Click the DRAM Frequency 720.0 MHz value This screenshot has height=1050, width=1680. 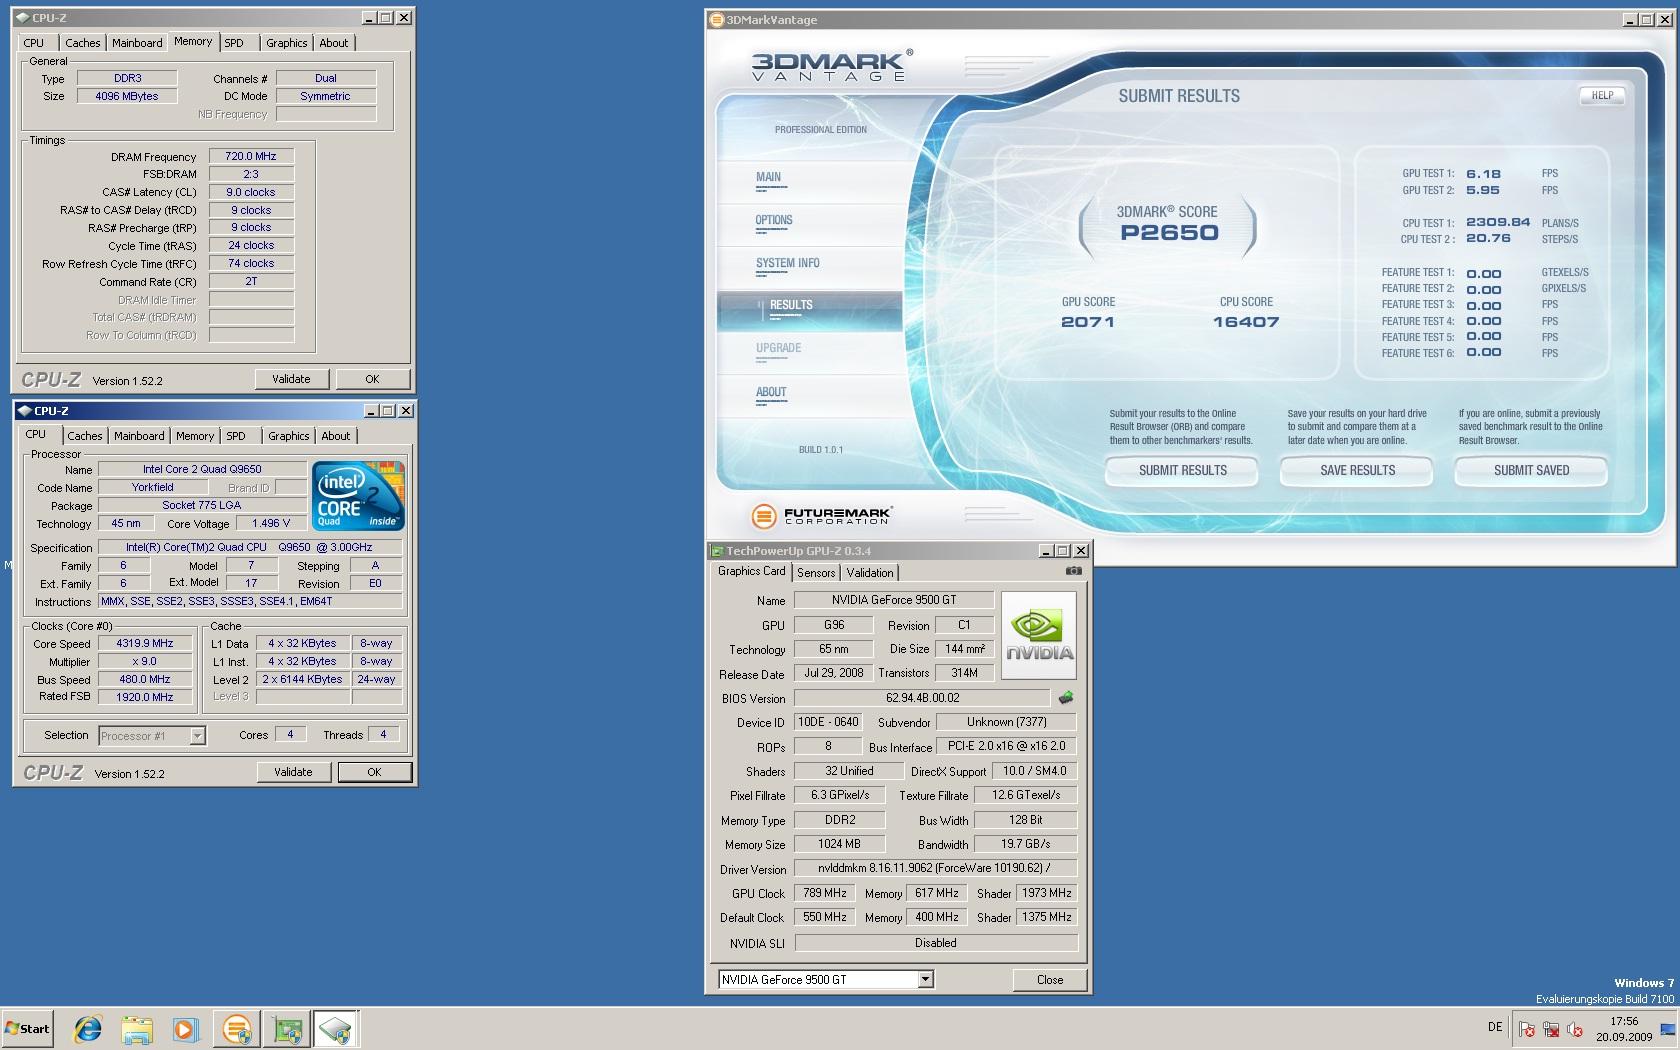[x=251, y=156]
